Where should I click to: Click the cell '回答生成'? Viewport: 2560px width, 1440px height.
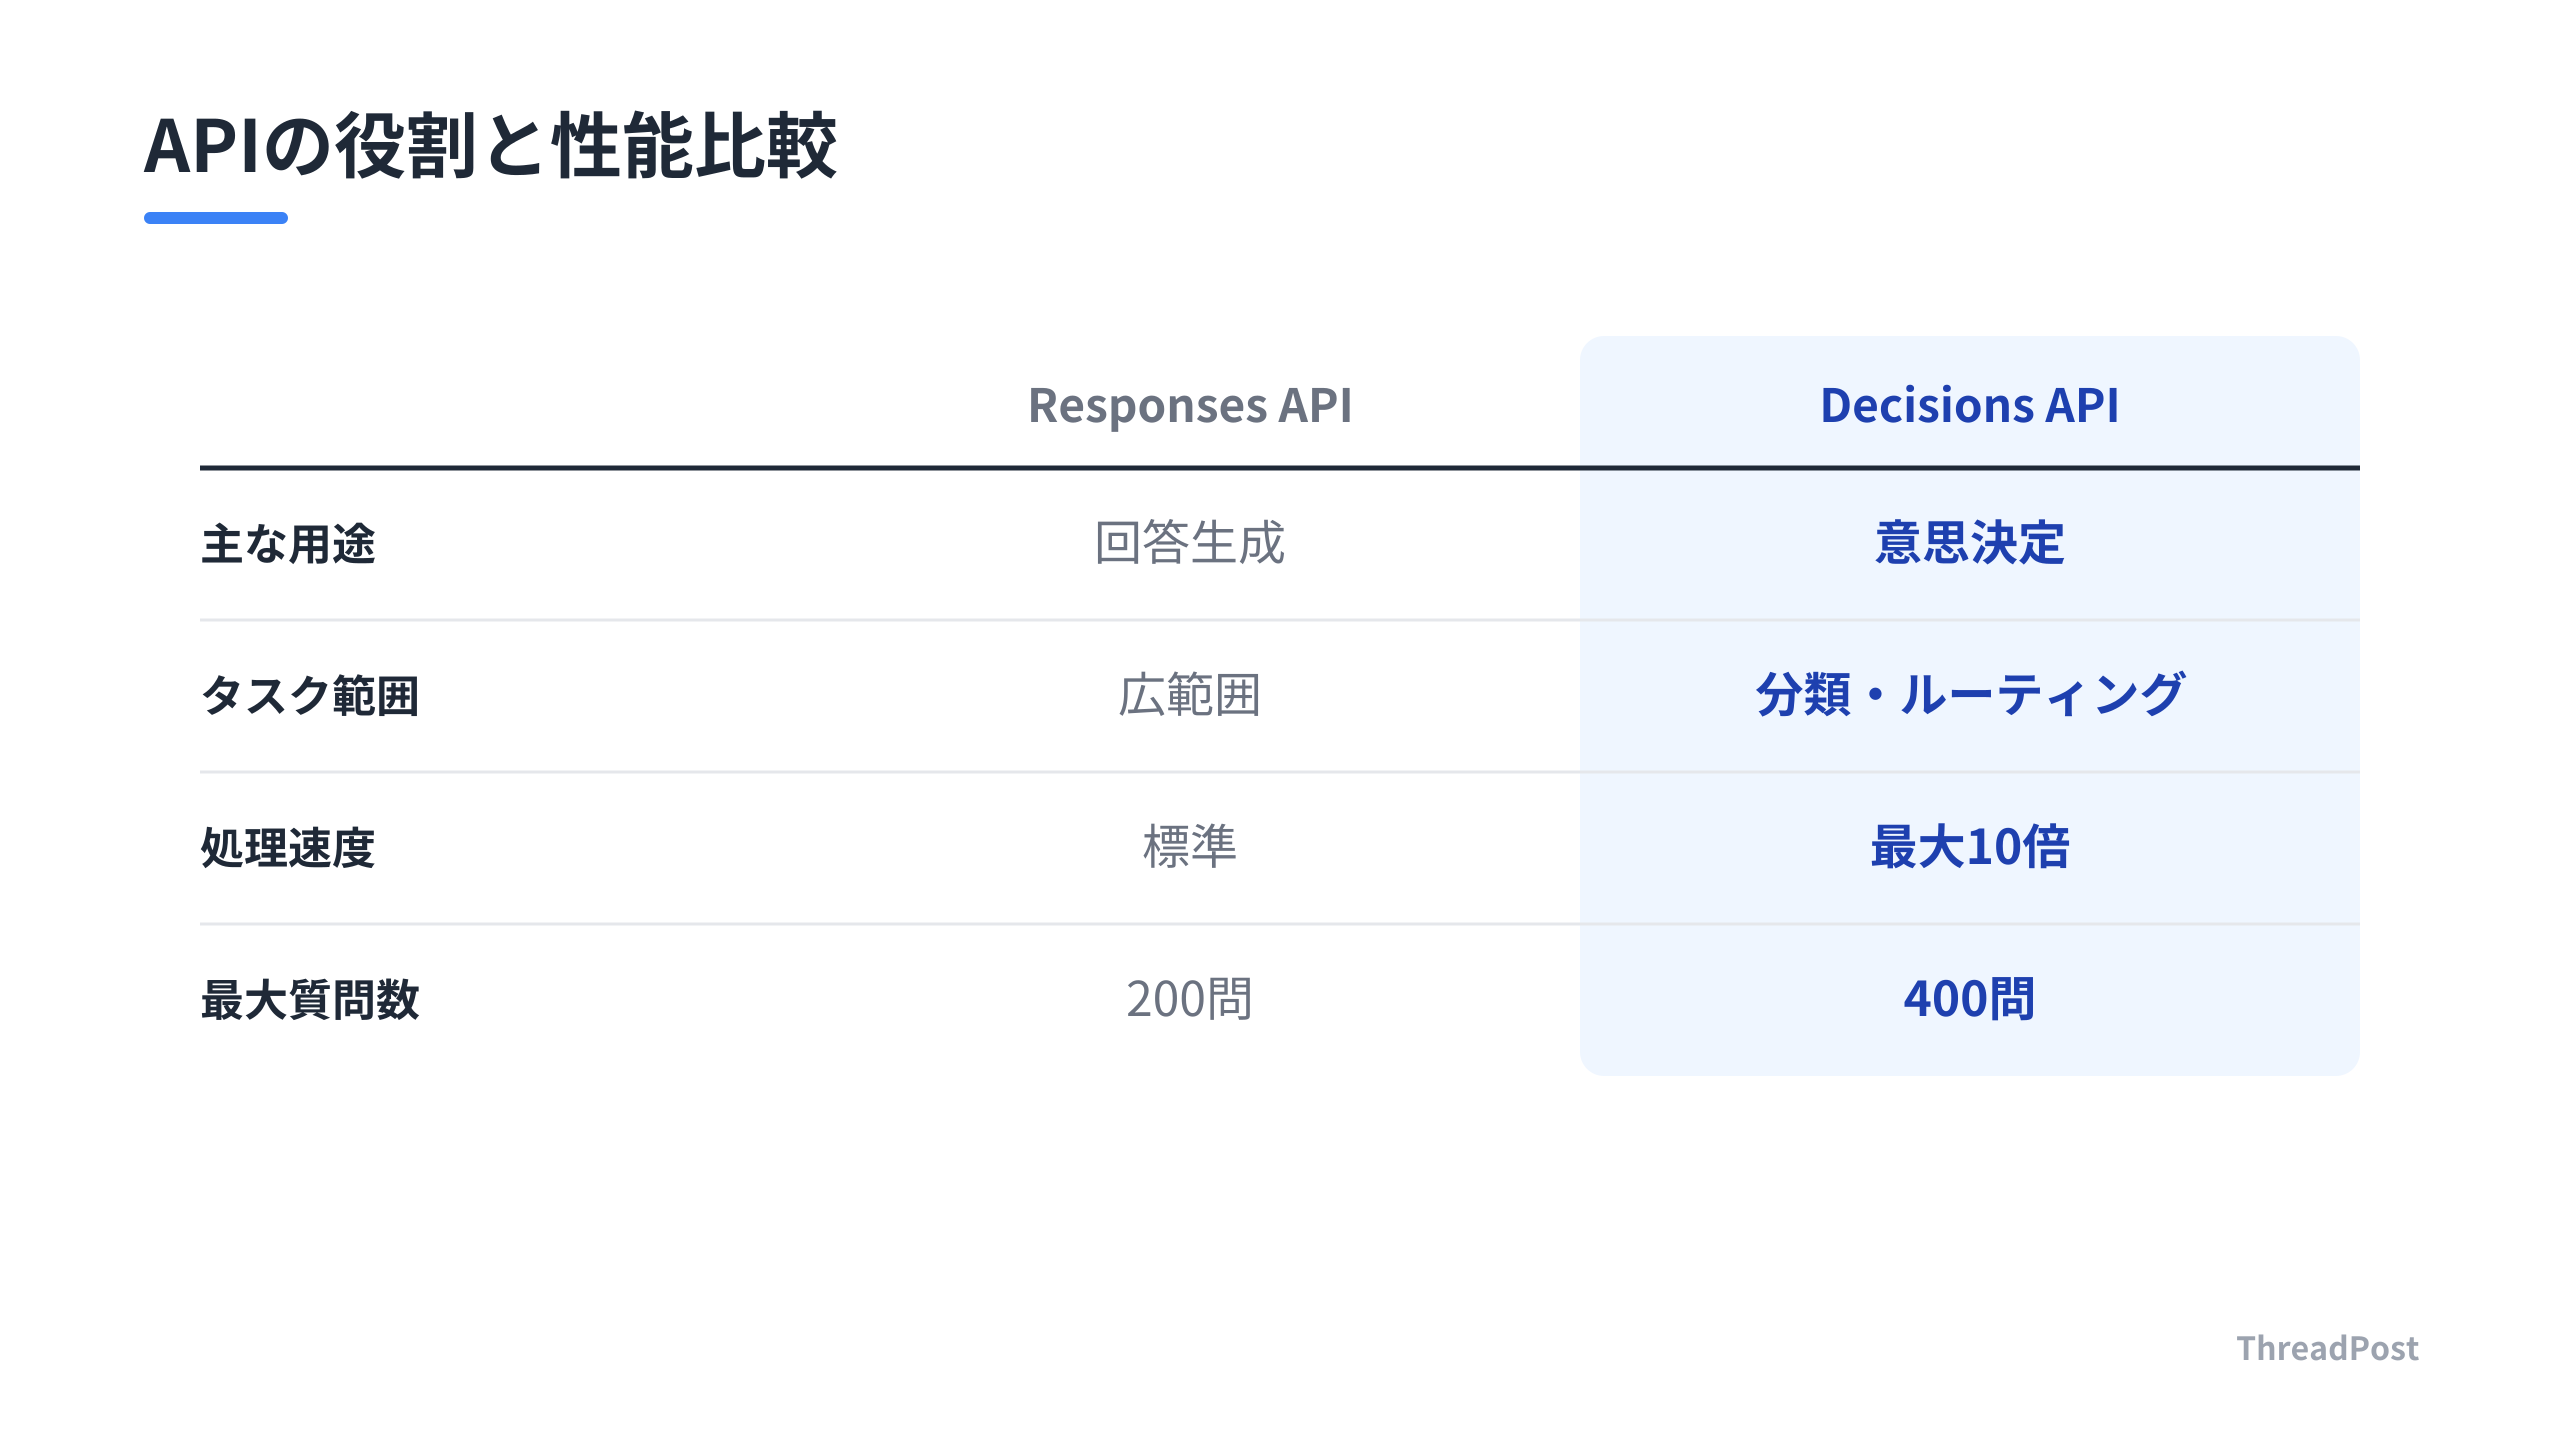1190,543
